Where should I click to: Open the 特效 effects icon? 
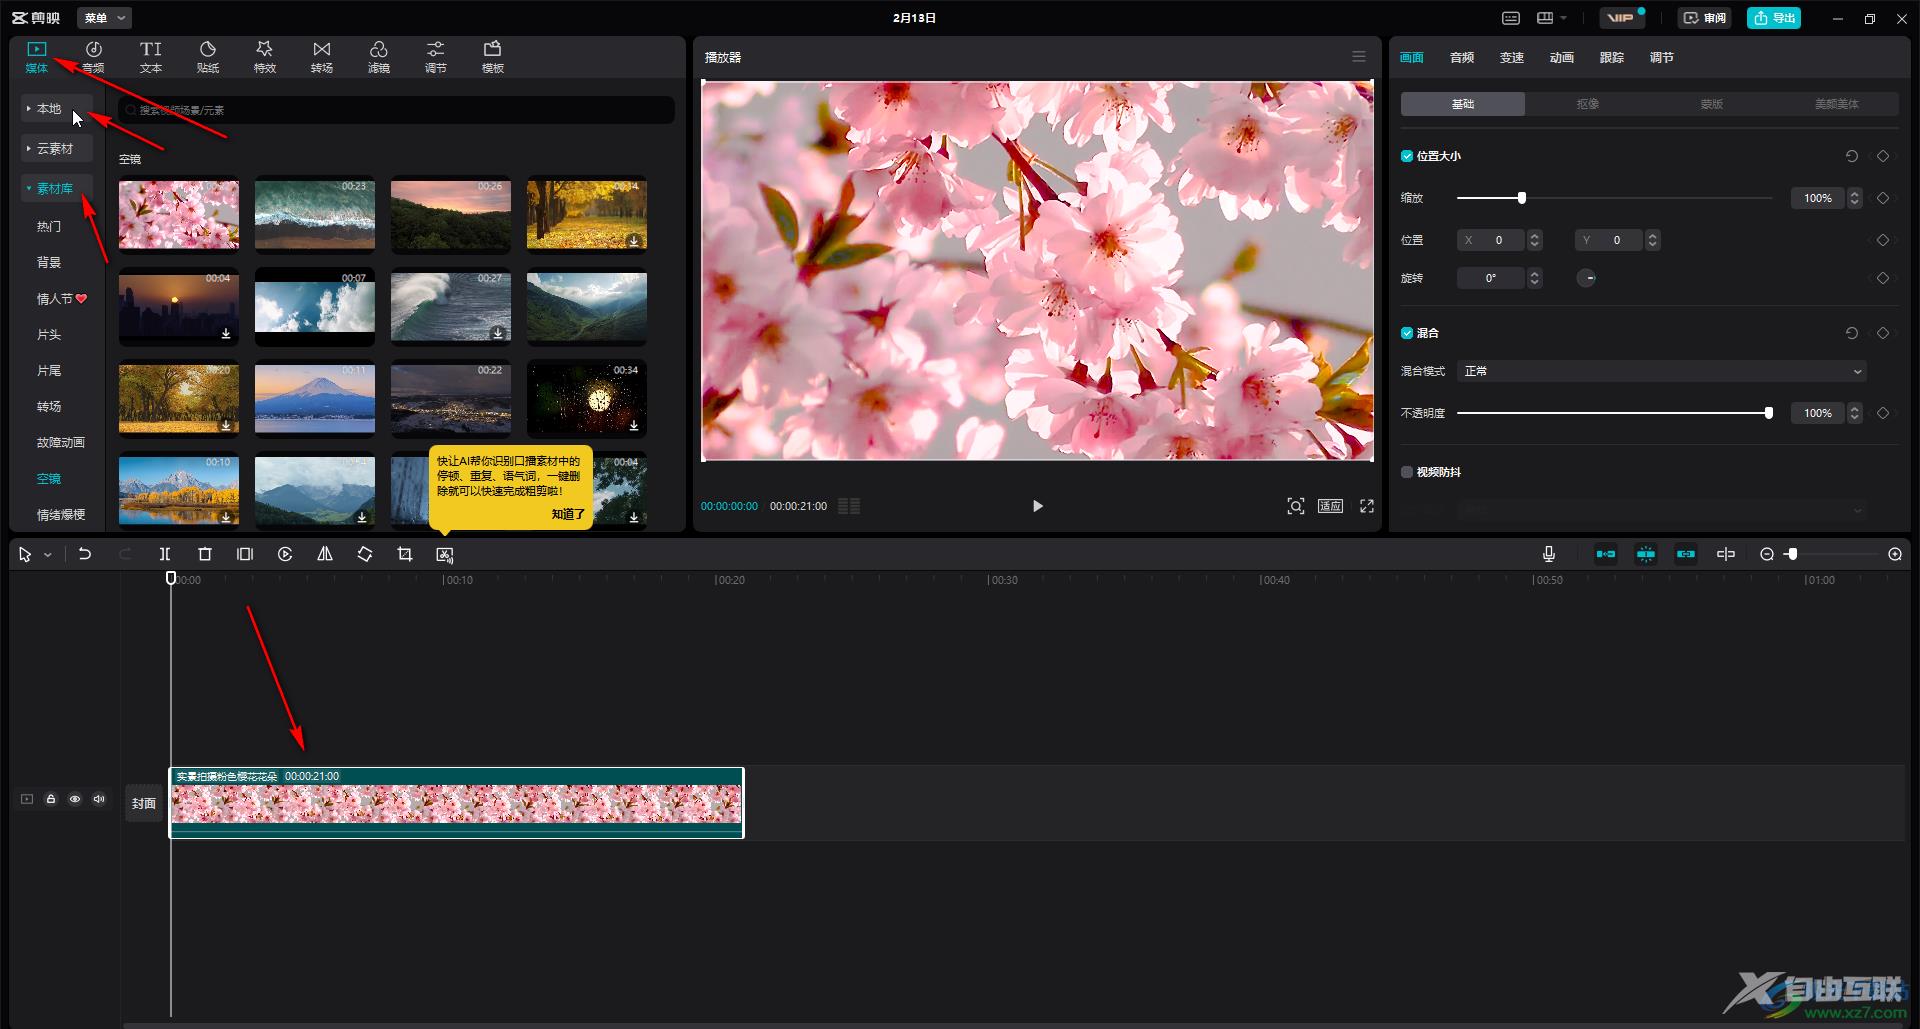click(264, 57)
